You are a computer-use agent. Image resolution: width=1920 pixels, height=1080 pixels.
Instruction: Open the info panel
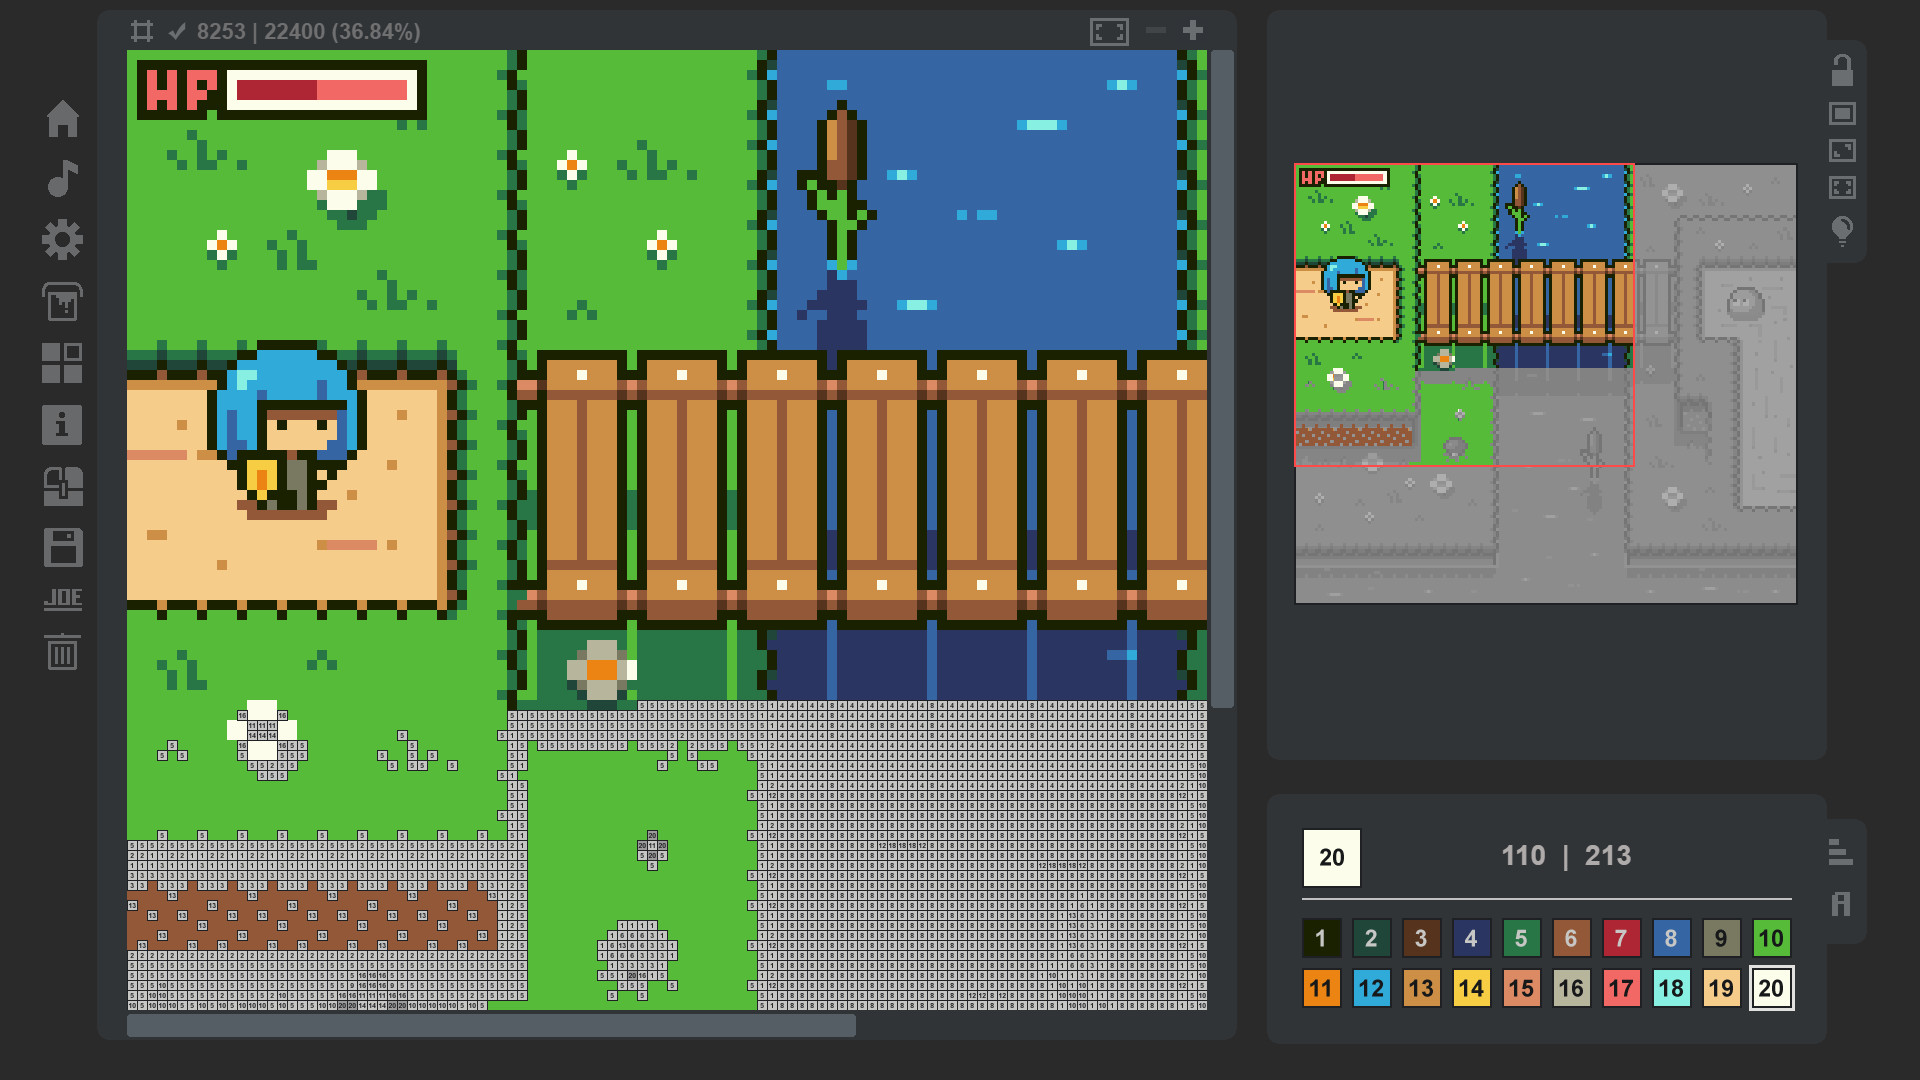point(64,425)
